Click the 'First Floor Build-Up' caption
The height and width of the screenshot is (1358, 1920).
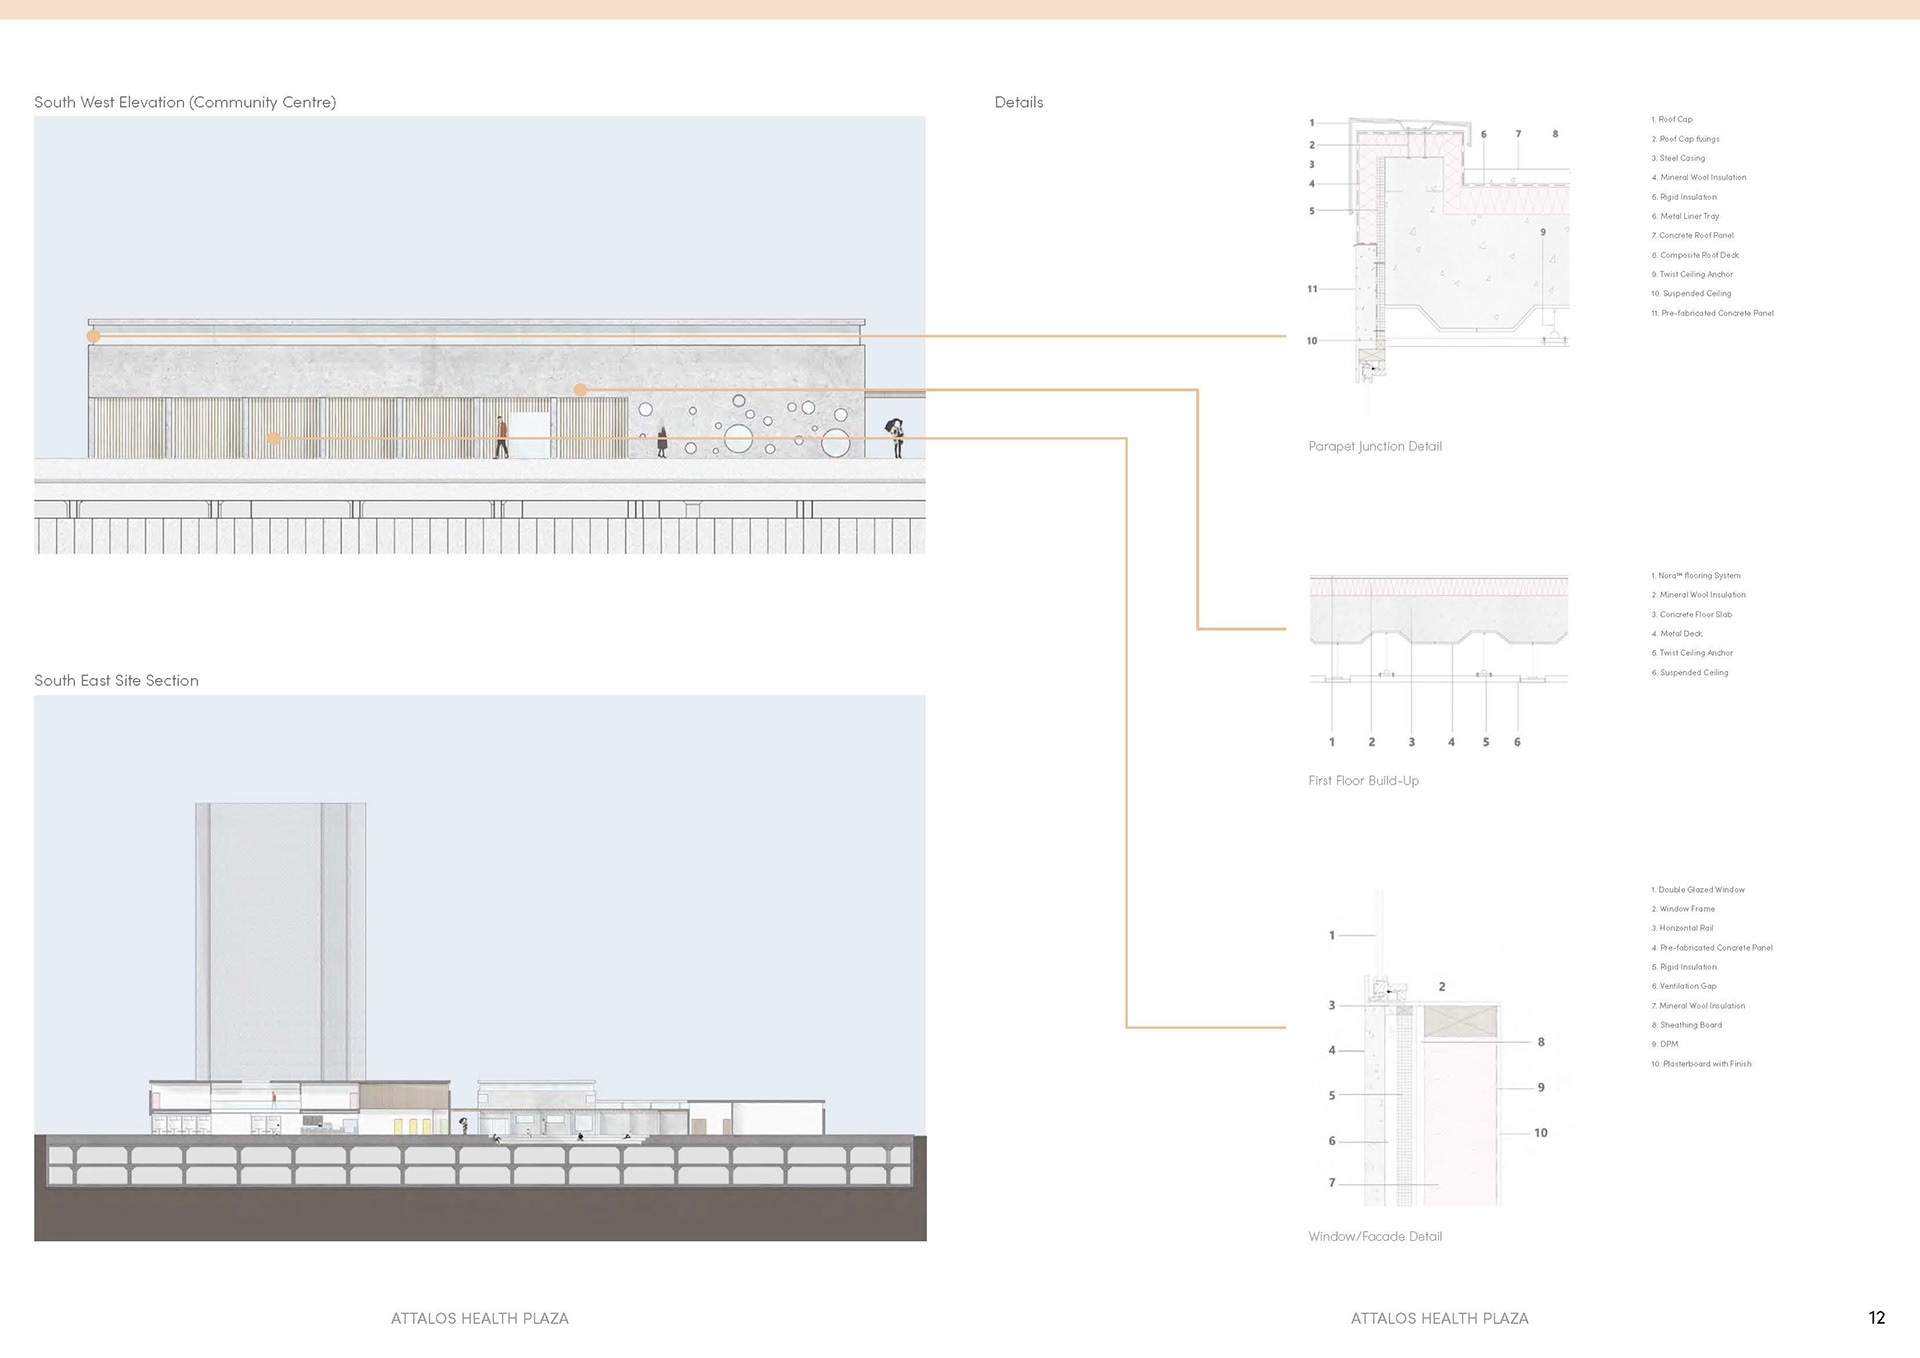point(1363,781)
